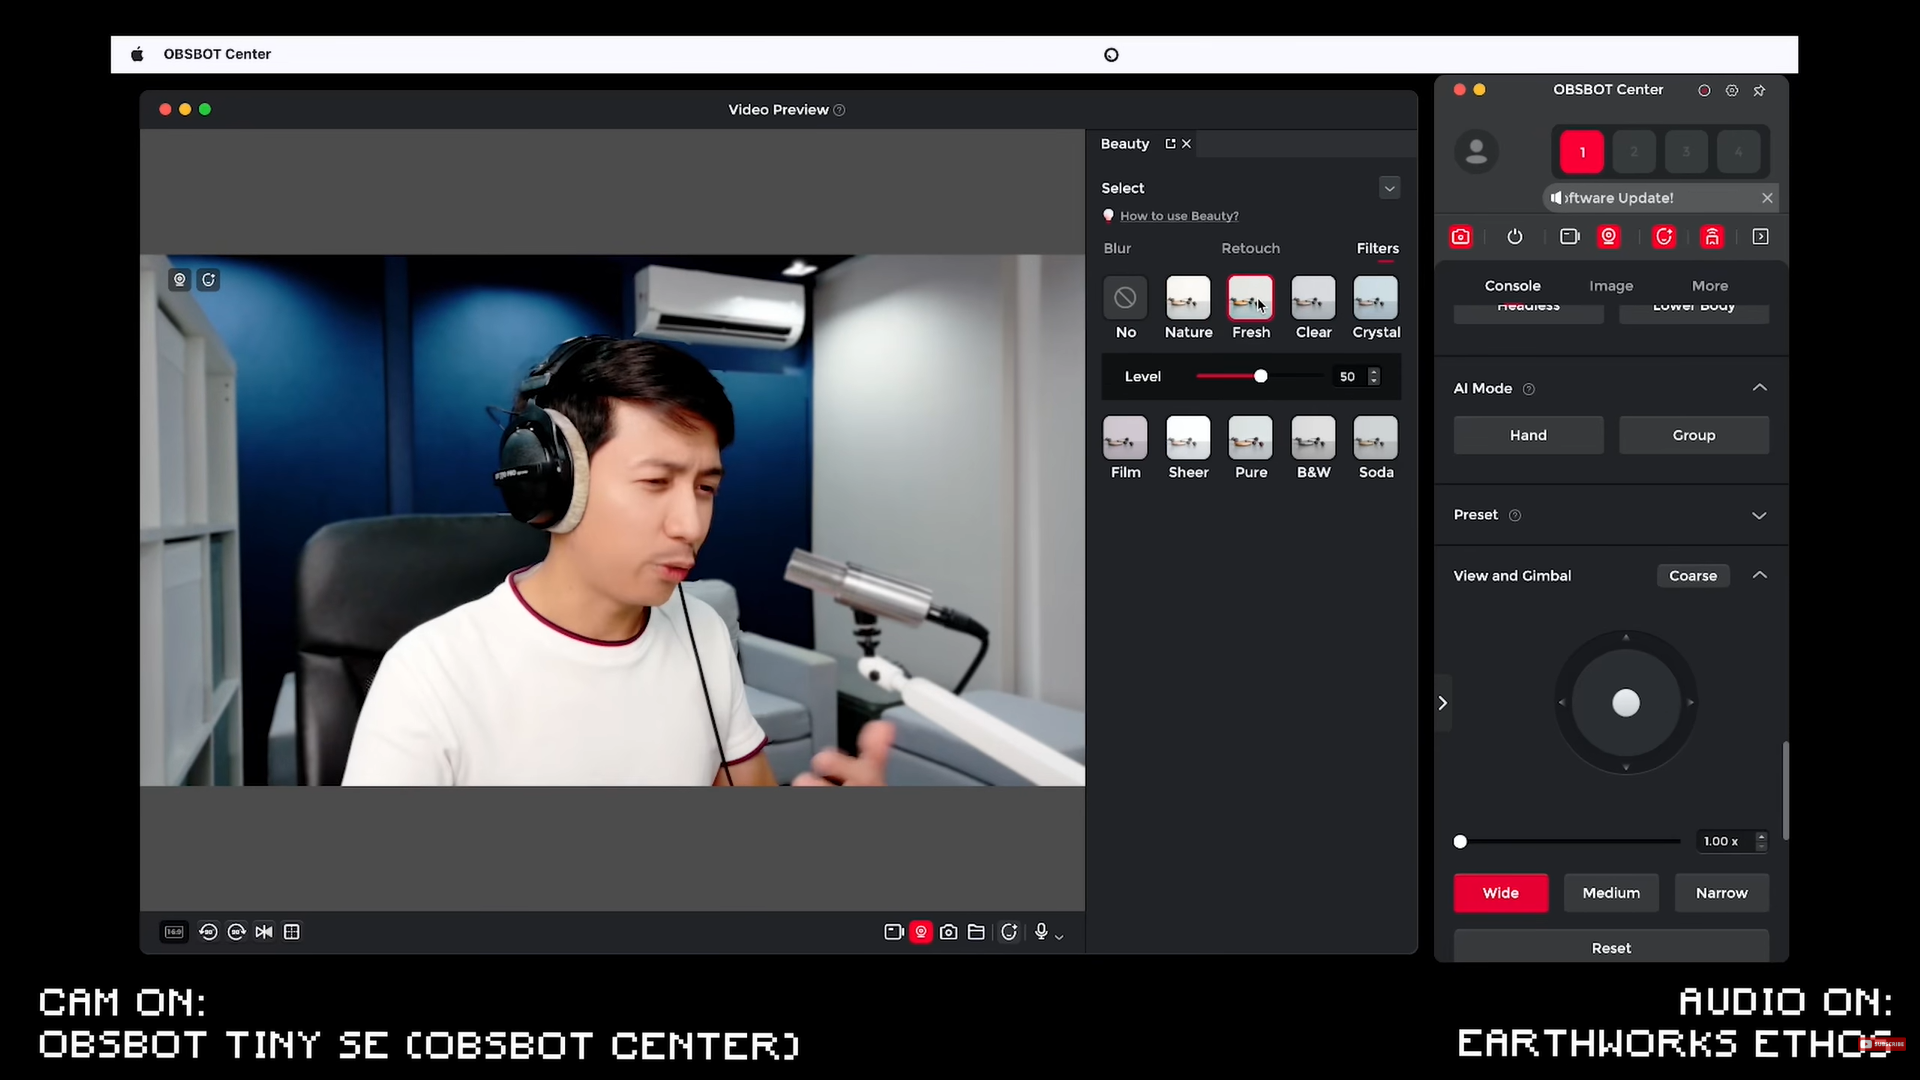Image resolution: width=1920 pixels, height=1080 pixels.
Task: Click the pin window icon in OBSBOT Center
Action: click(1759, 90)
